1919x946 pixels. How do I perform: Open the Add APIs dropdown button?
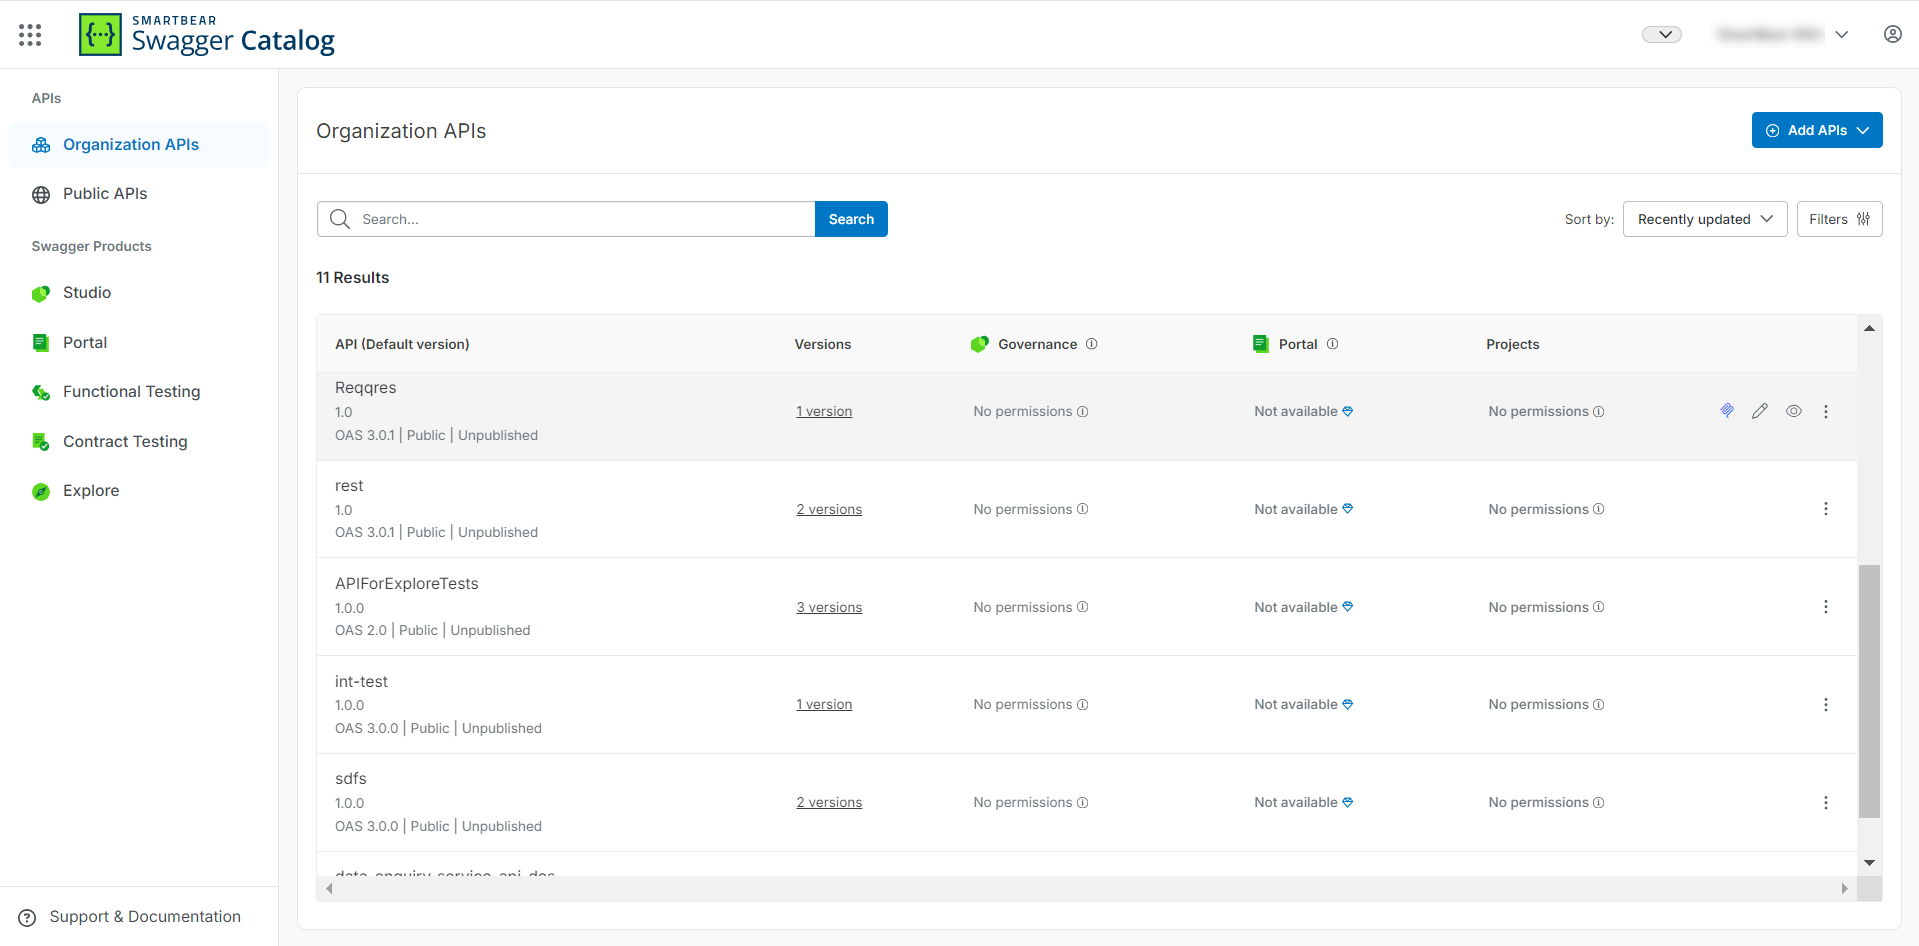pyautogui.click(x=1816, y=130)
